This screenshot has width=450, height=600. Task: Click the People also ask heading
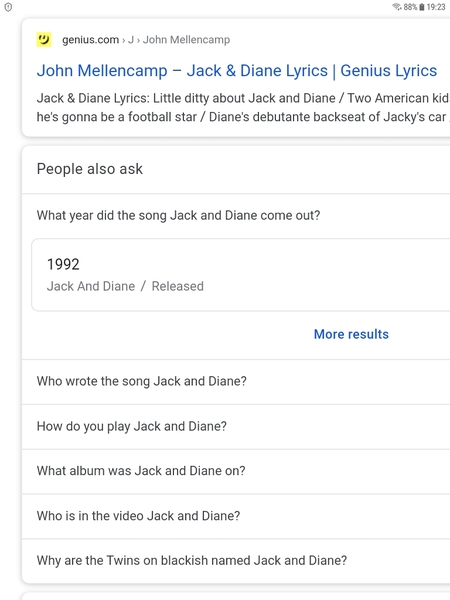pos(90,169)
